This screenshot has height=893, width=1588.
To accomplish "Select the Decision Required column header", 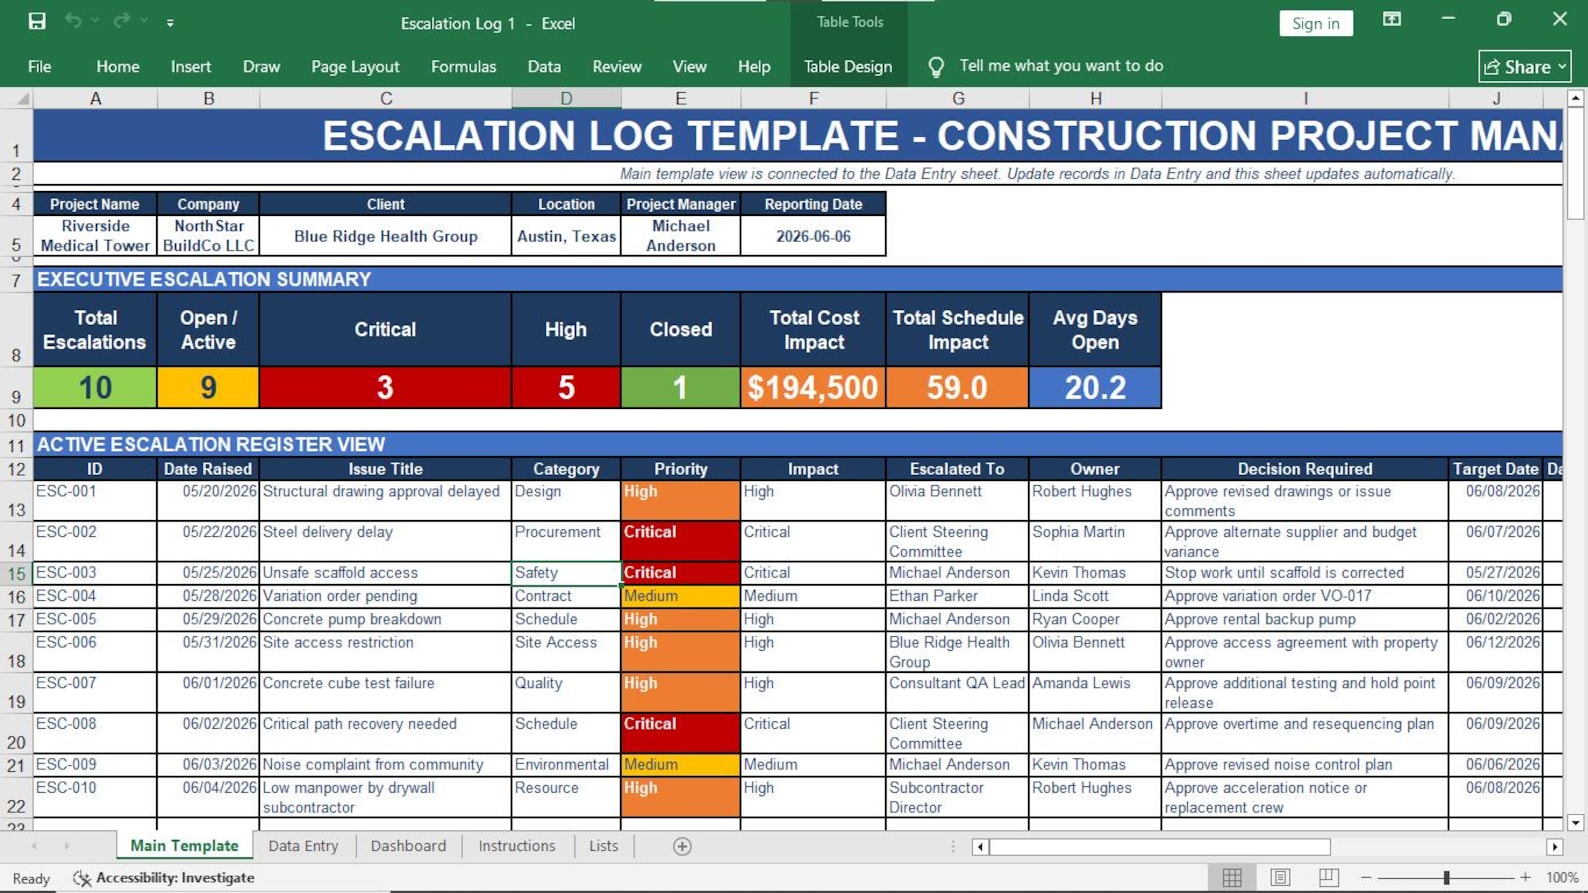I will pos(1305,469).
